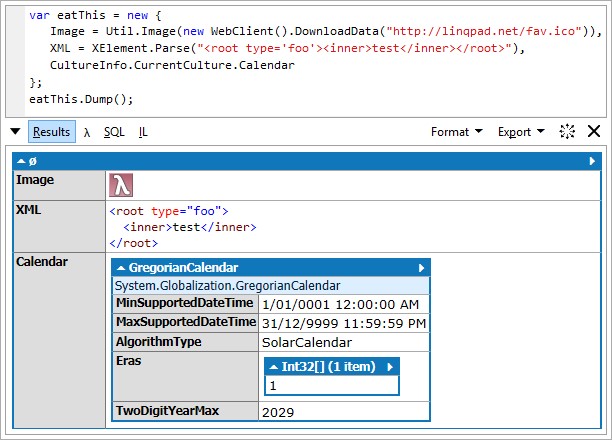The height and width of the screenshot is (440, 612).
Task: Click the eatThis.Dump() line in editor
Action: tap(81, 99)
